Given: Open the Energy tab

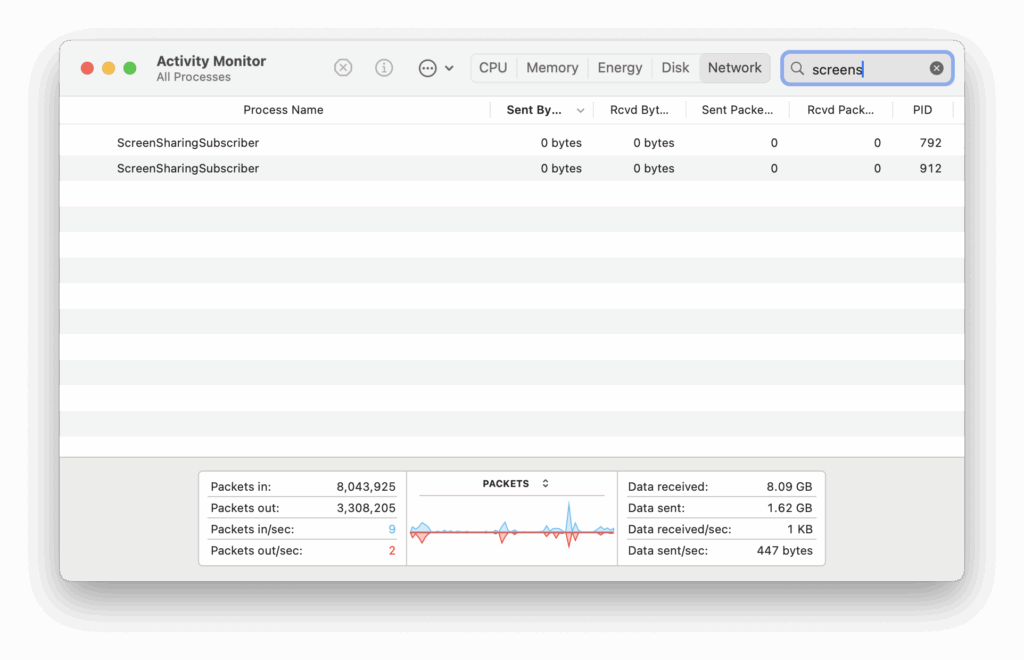Looking at the screenshot, I should point(620,68).
